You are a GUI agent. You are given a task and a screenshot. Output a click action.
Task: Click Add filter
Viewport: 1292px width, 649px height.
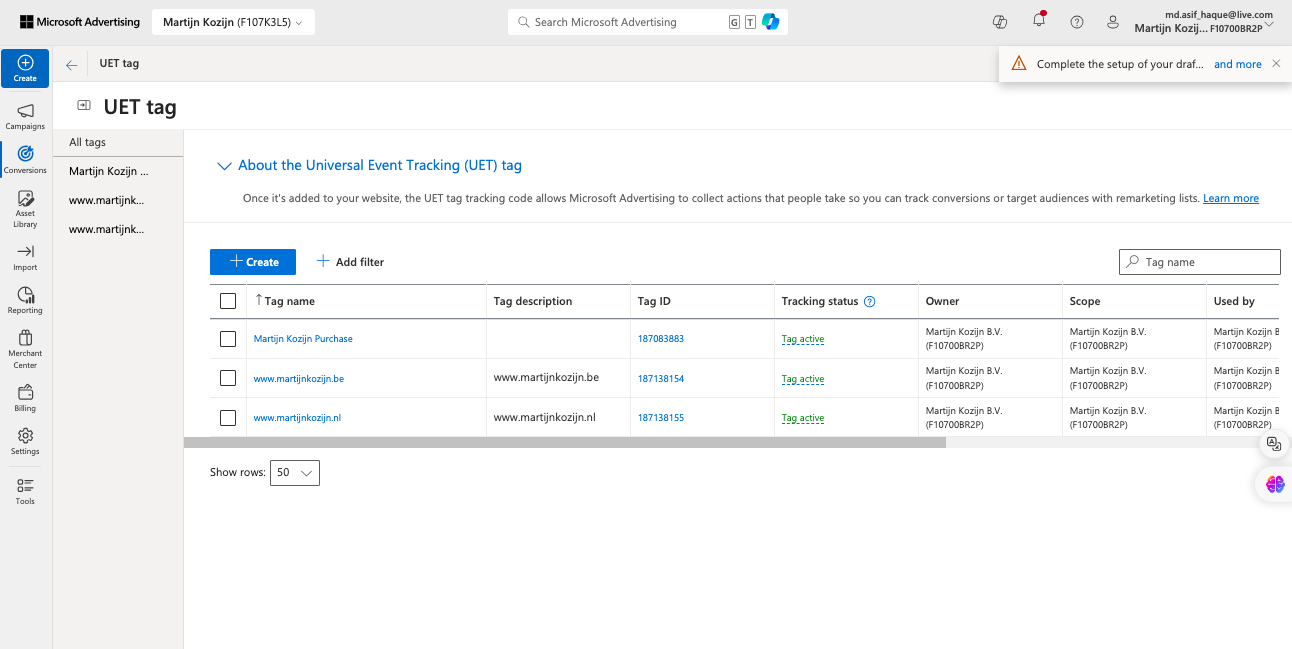(350, 262)
